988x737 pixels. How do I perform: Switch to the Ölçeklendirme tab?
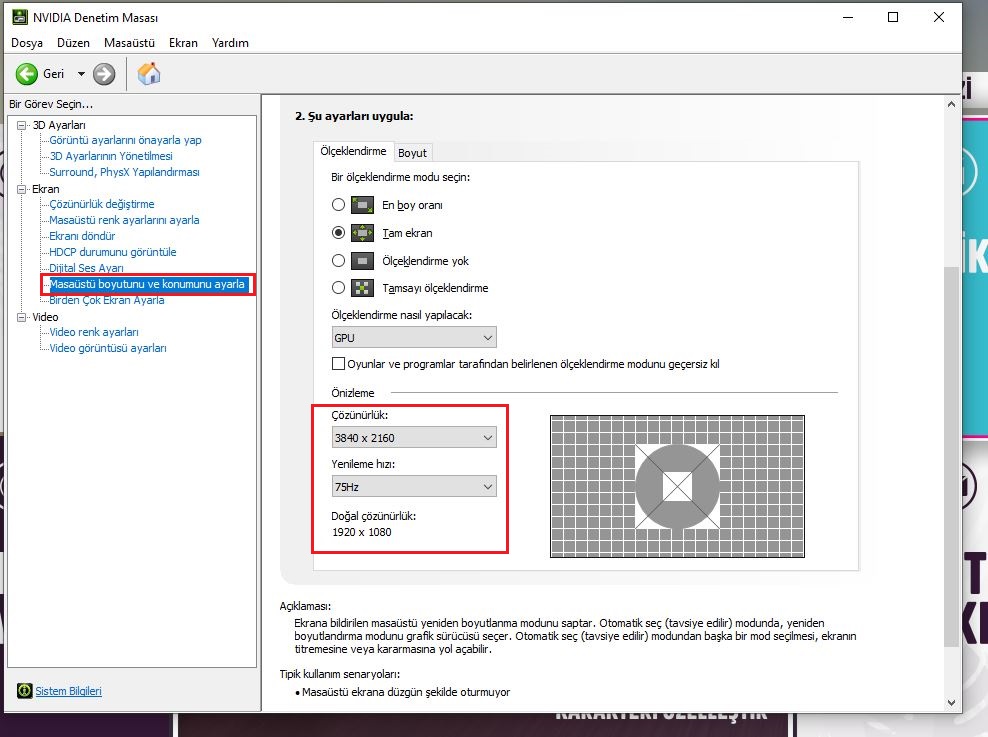353,151
